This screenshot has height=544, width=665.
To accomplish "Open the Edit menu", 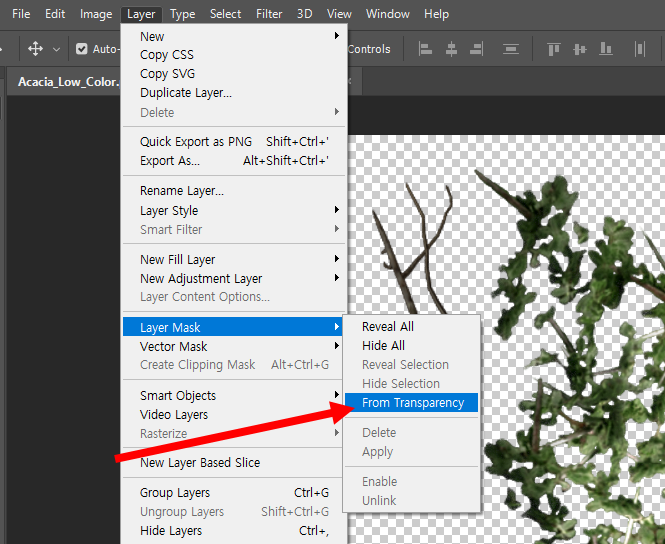I will [x=55, y=14].
